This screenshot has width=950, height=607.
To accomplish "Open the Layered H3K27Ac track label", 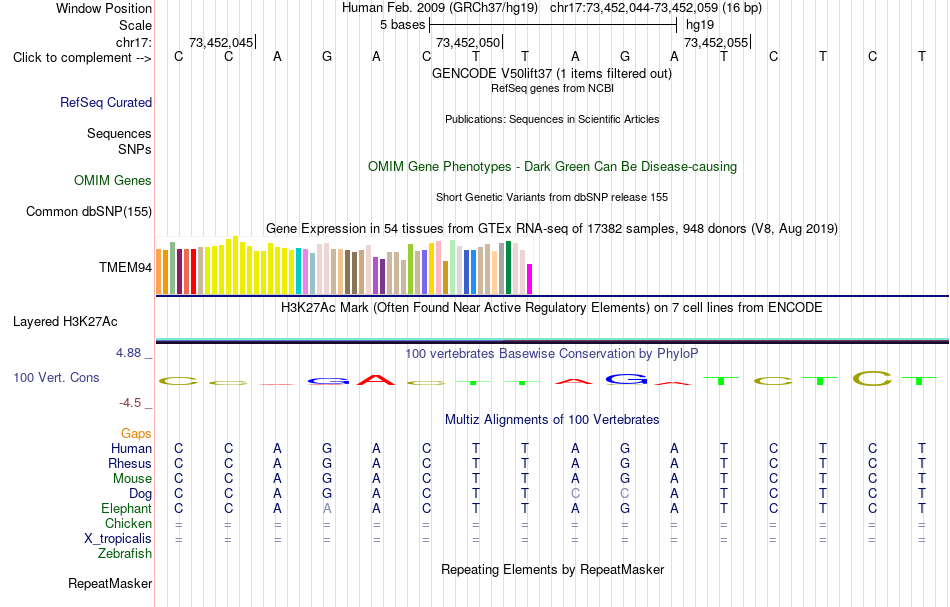I will [65, 322].
